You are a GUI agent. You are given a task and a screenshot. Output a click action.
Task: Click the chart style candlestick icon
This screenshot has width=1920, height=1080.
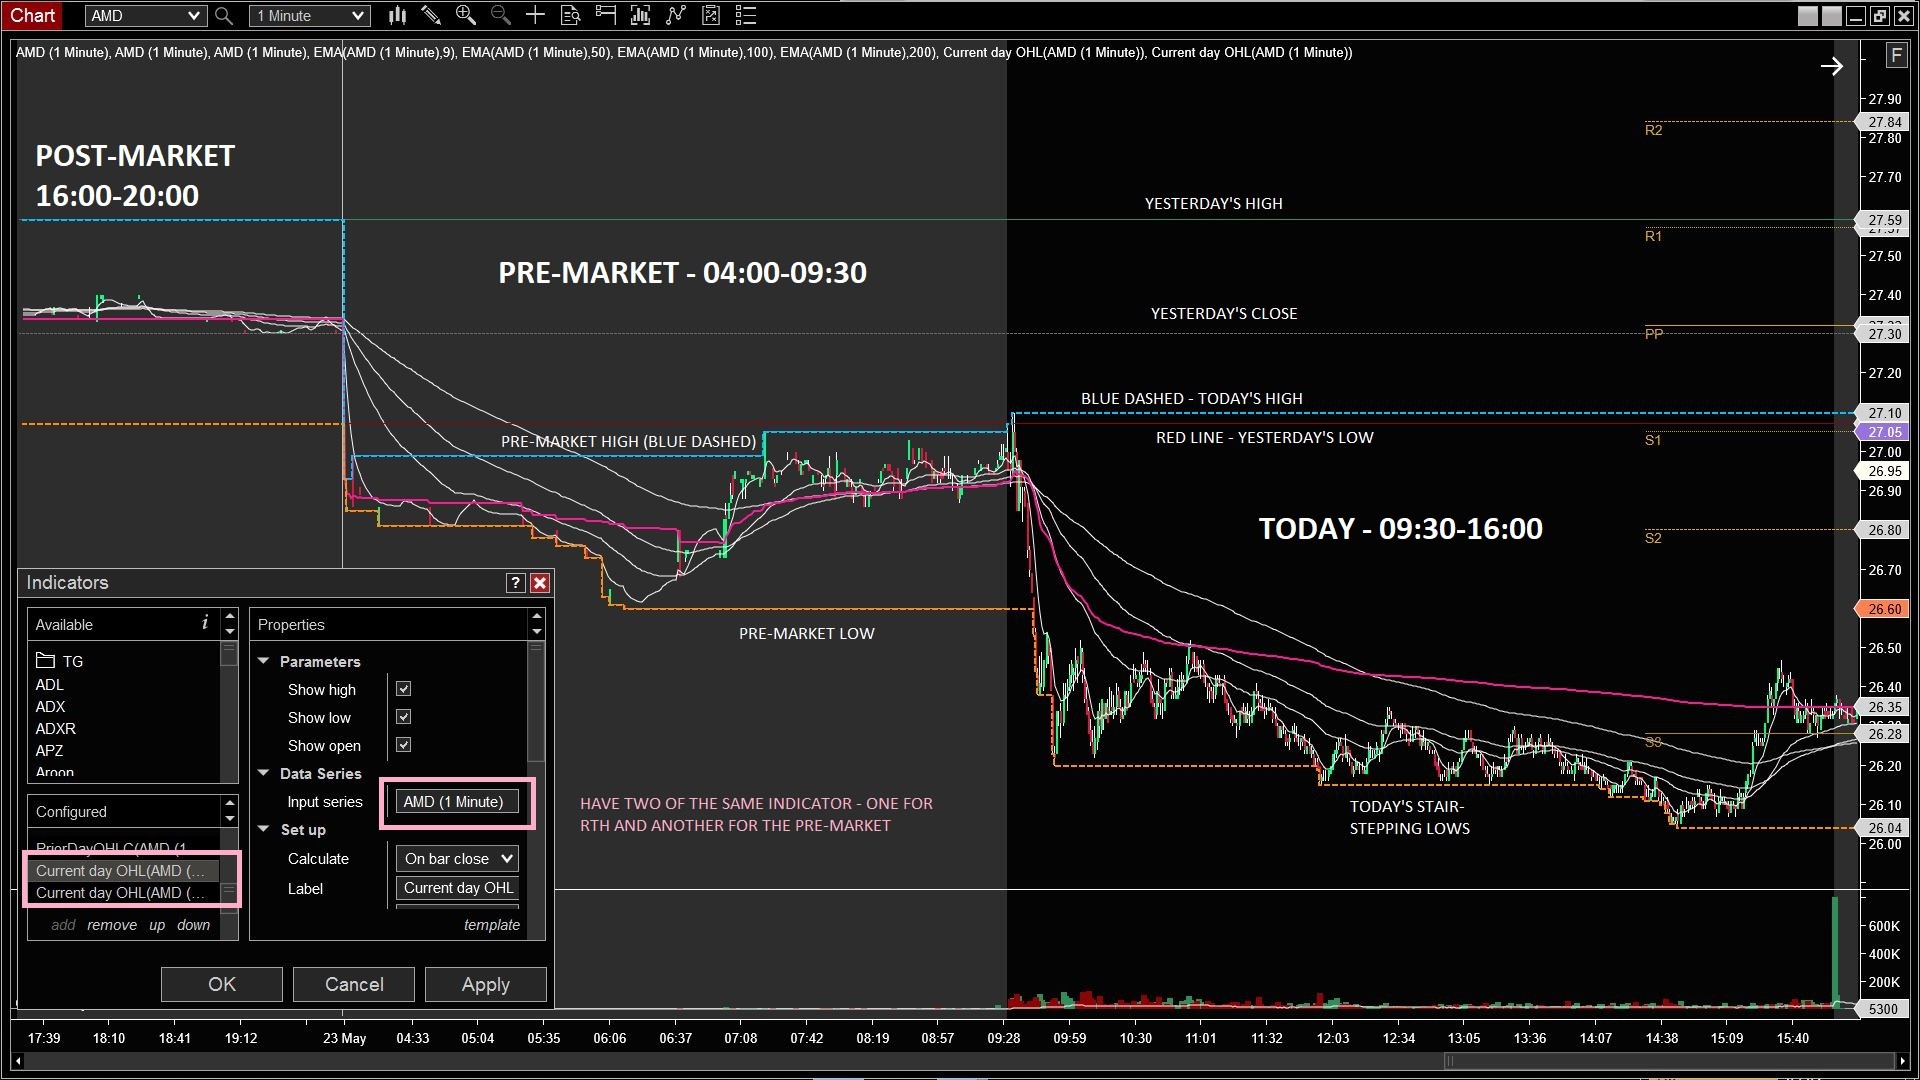(x=397, y=15)
